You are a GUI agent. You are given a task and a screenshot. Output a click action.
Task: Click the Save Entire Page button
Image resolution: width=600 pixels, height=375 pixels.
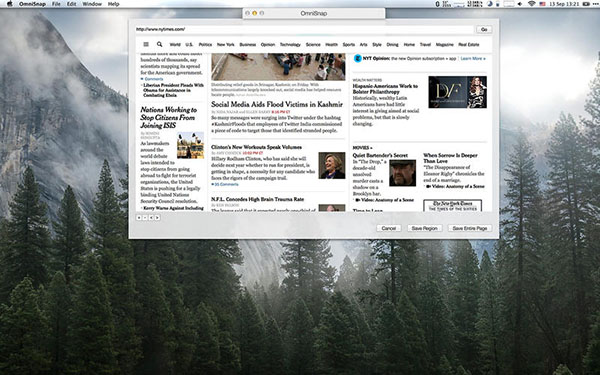pos(470,228)
